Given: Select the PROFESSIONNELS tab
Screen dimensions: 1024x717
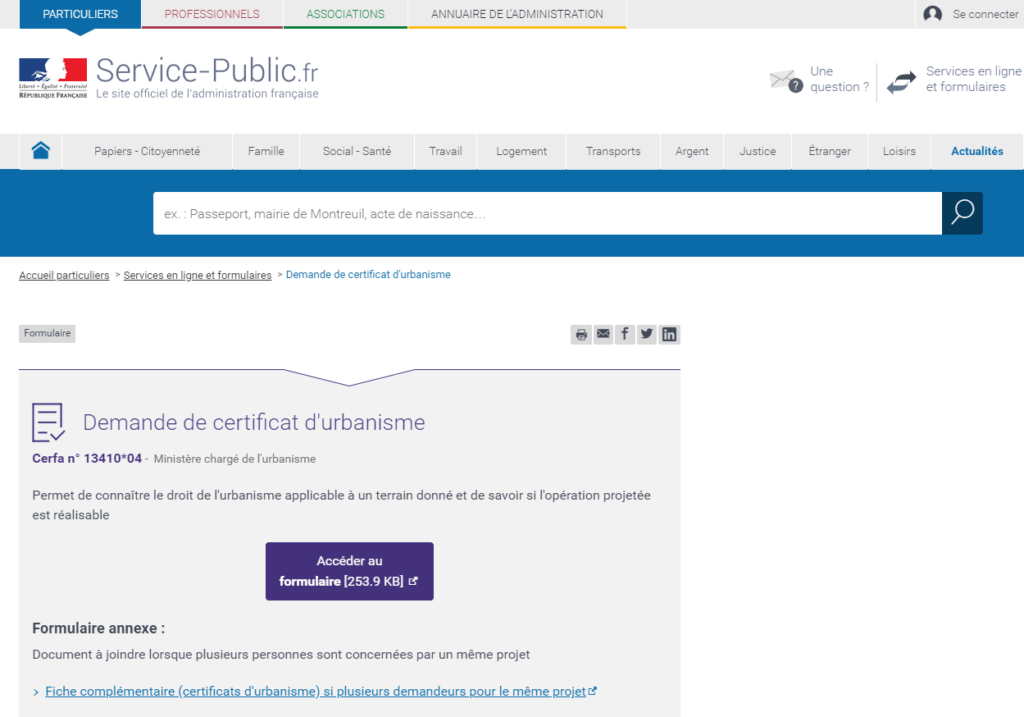Looking at the screenshot, I should point(211,14).
